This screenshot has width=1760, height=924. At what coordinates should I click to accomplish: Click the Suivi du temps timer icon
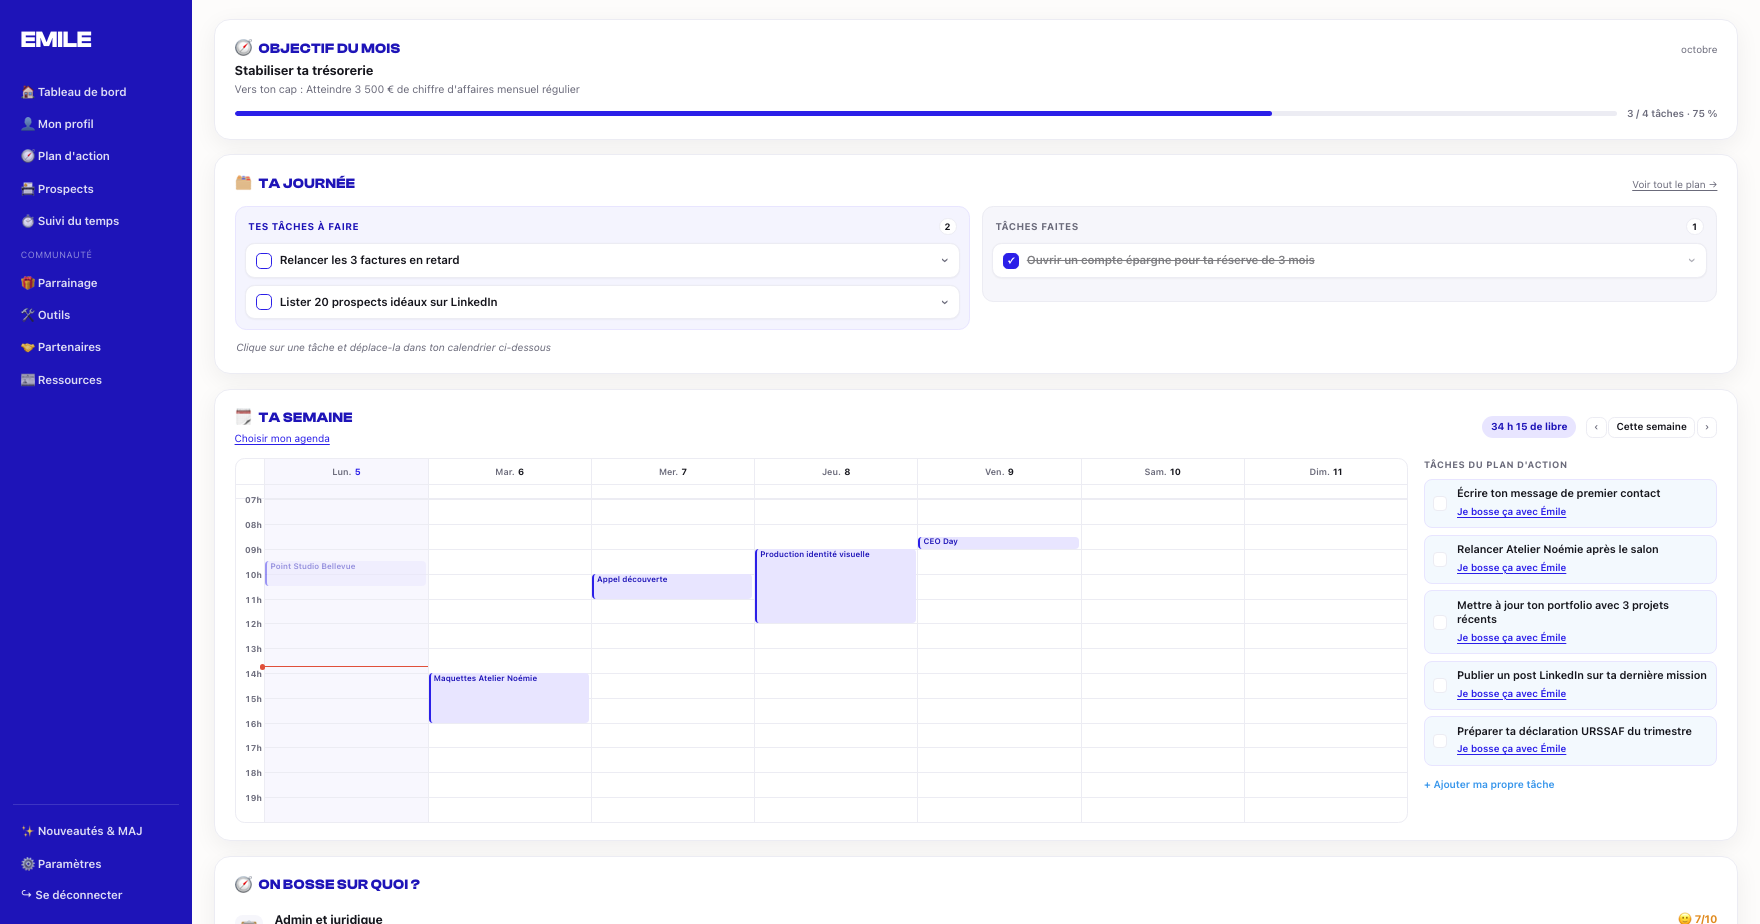tap(28, 221)
